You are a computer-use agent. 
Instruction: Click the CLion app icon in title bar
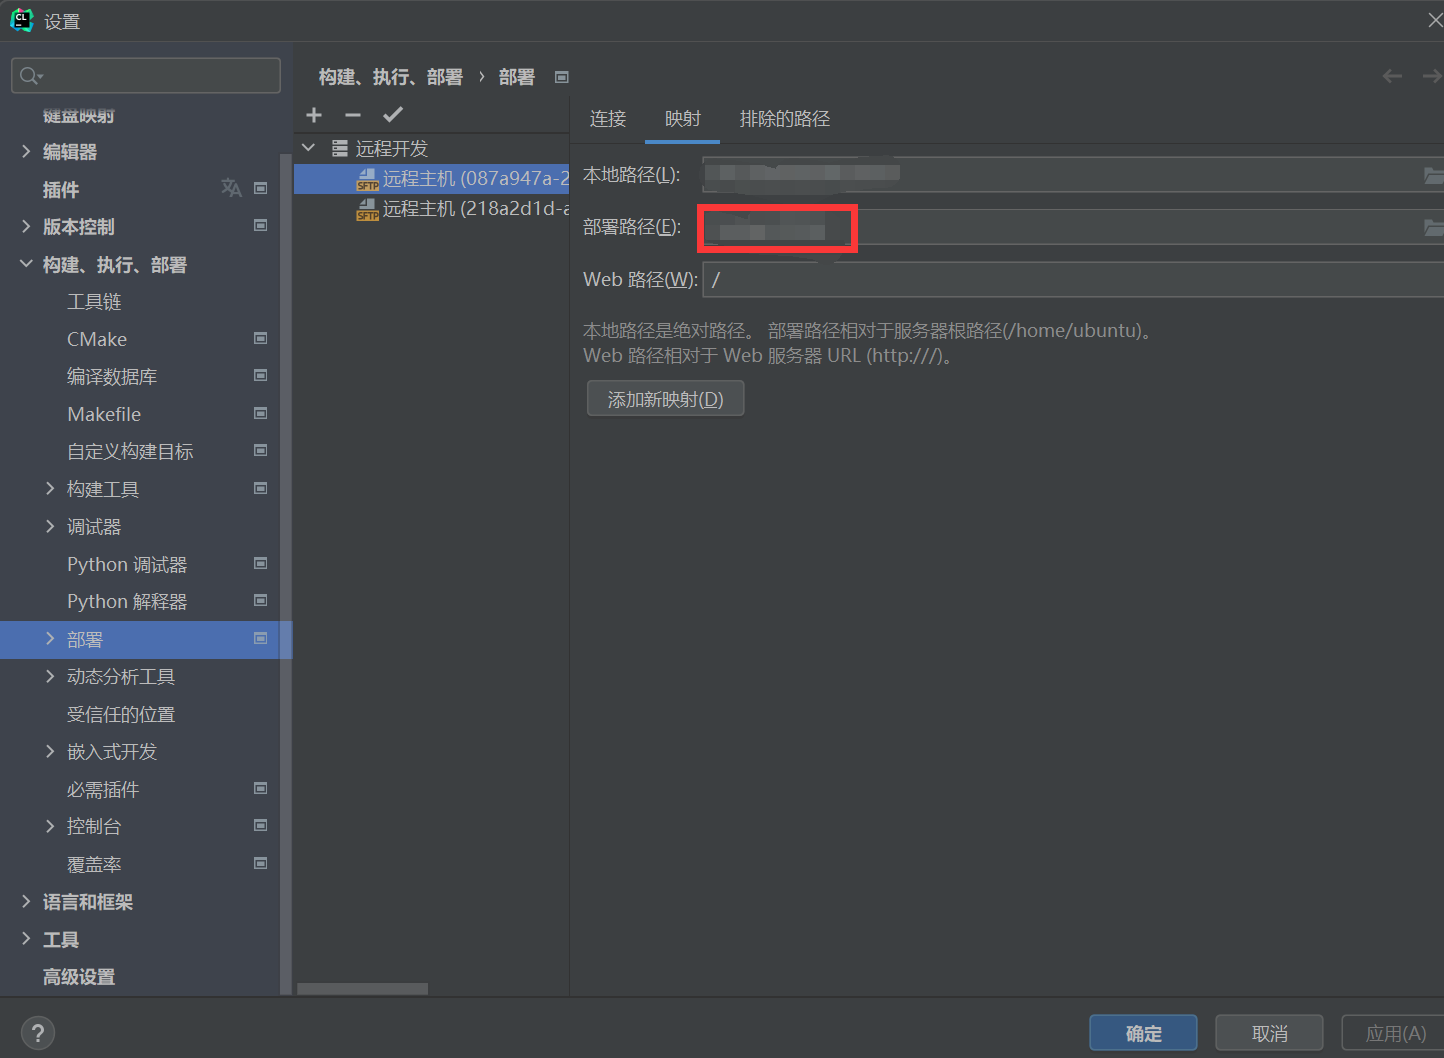[21, 20]
